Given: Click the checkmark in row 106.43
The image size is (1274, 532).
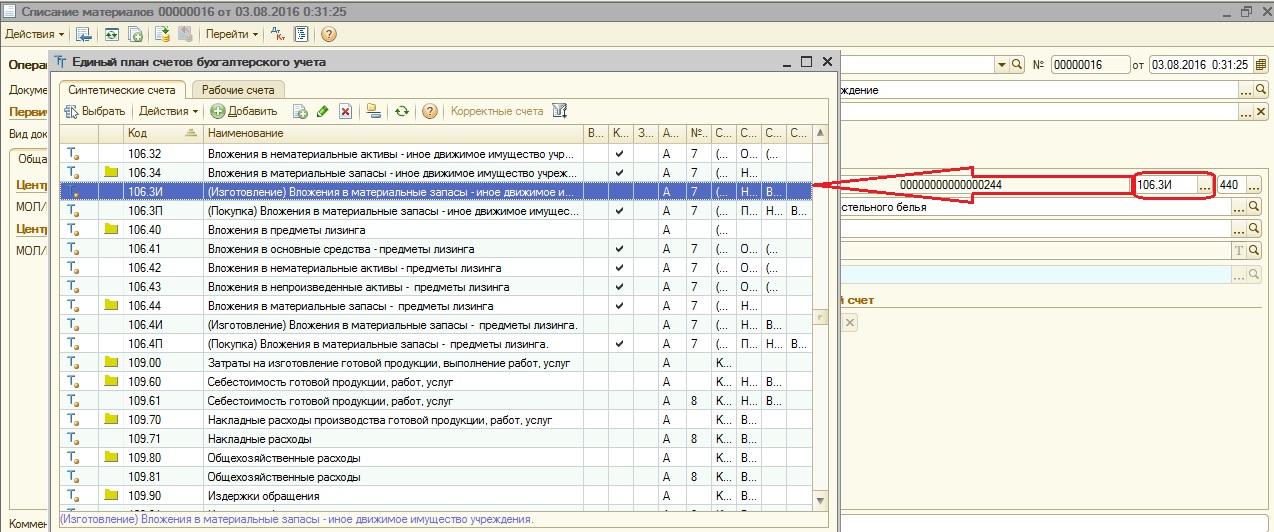Looking at the screenshot, I should click(x=620, y=287).
